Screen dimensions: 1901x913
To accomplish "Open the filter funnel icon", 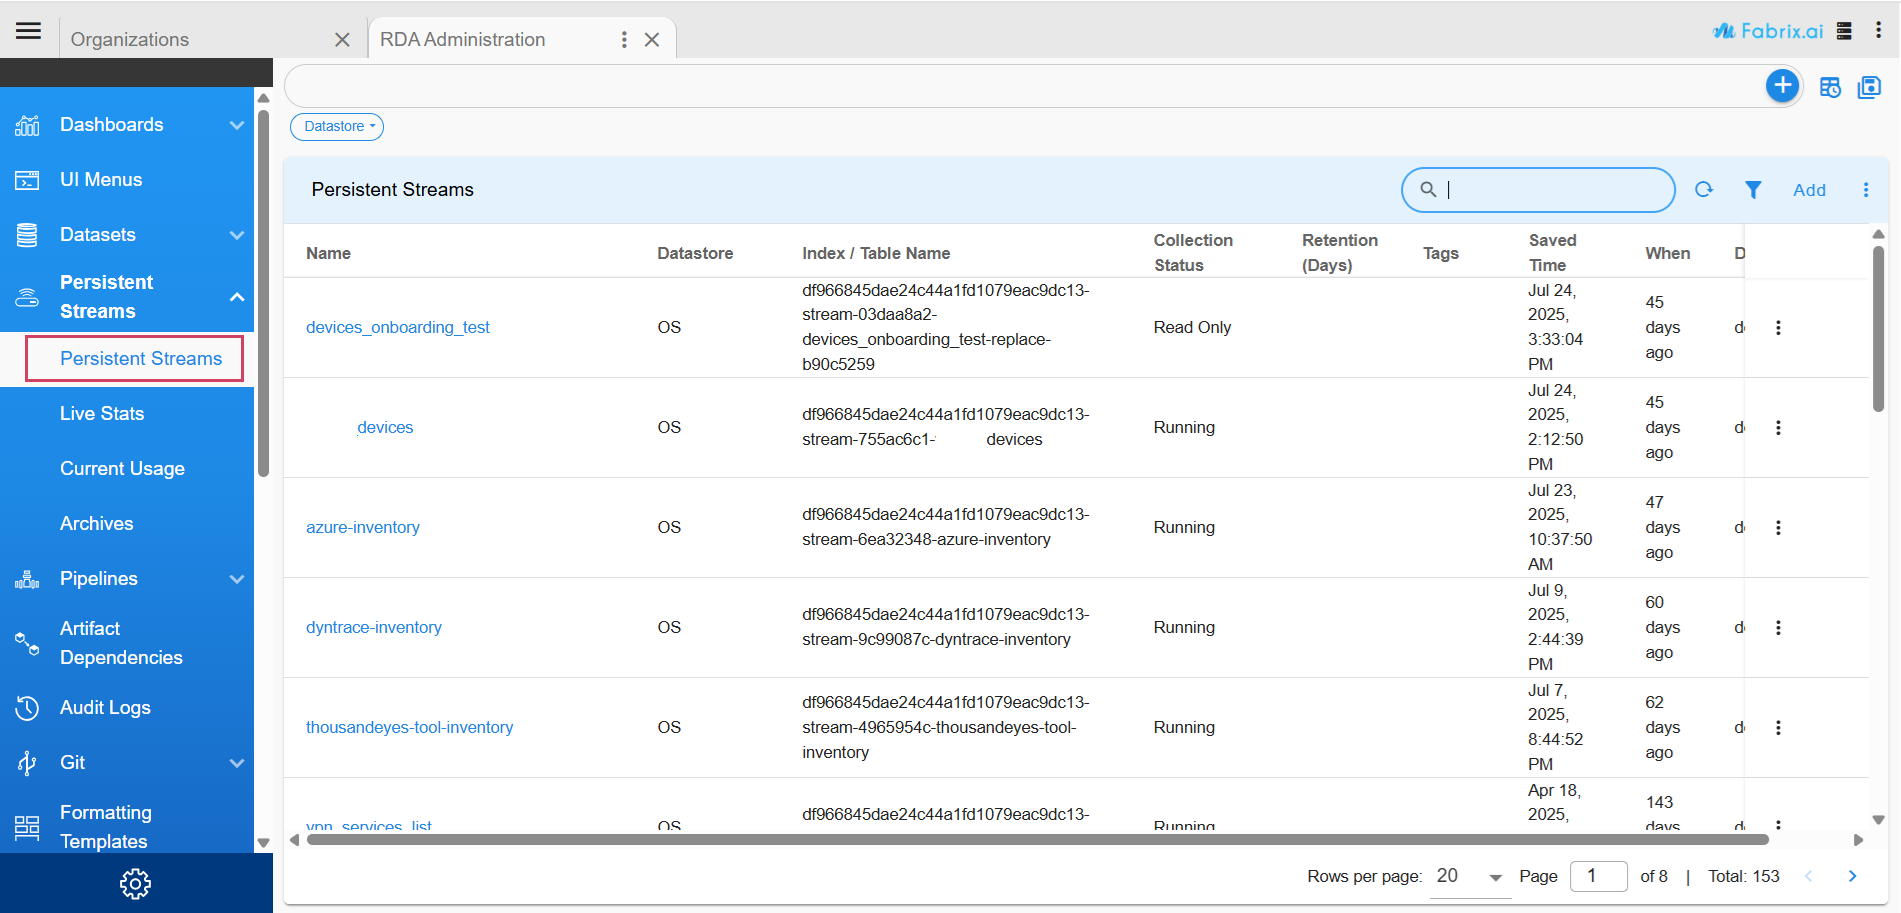I will tap(1753, 190).
